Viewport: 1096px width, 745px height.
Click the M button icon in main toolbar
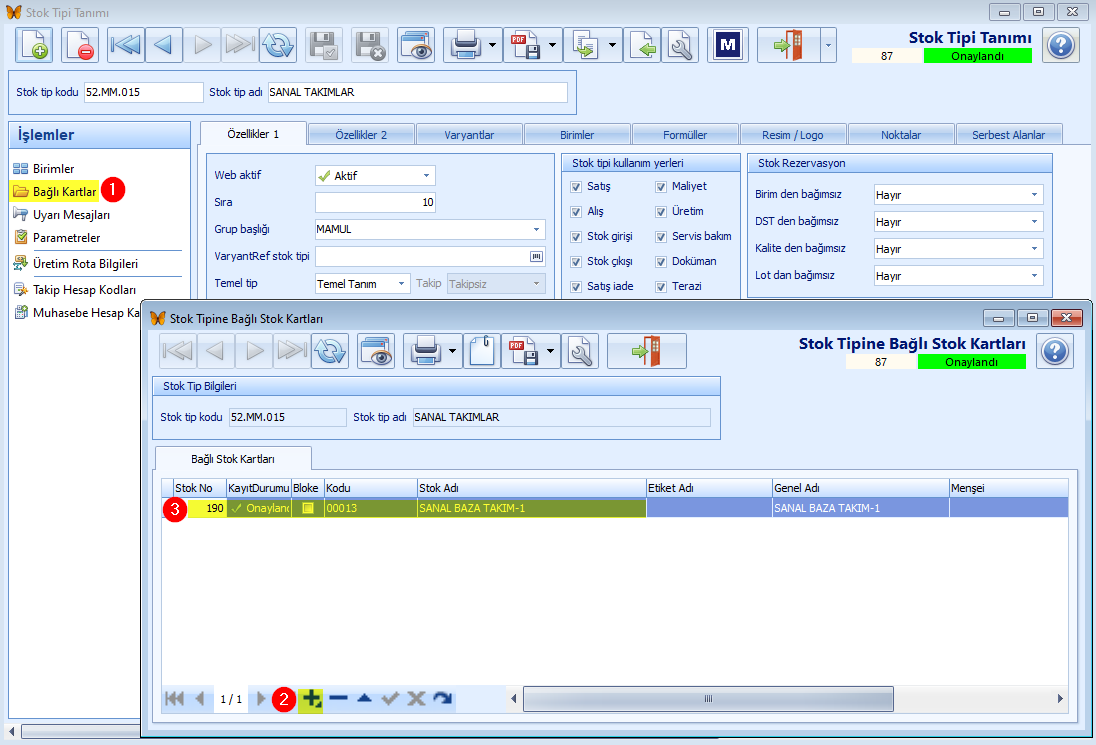coord(728,45)
